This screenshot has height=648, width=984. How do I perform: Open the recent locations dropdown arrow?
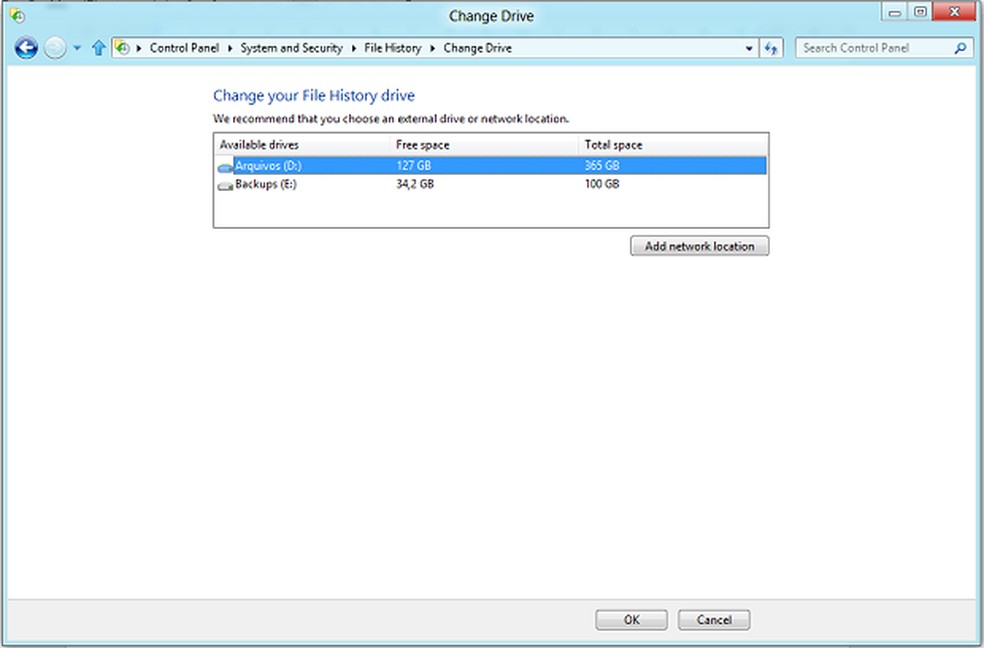pos(77,48)
